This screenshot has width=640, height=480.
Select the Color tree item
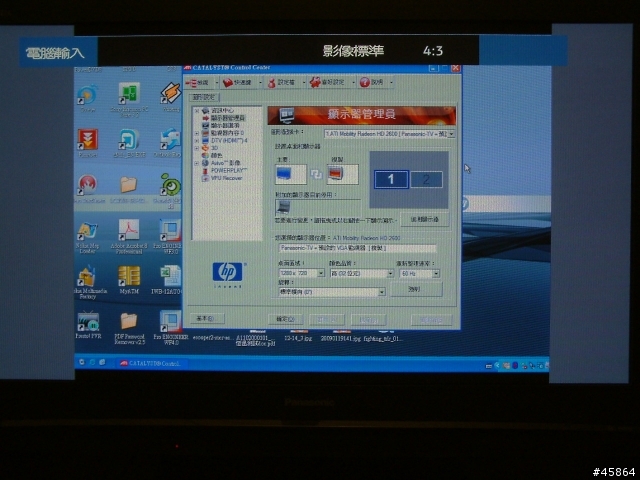coord(216,156)
